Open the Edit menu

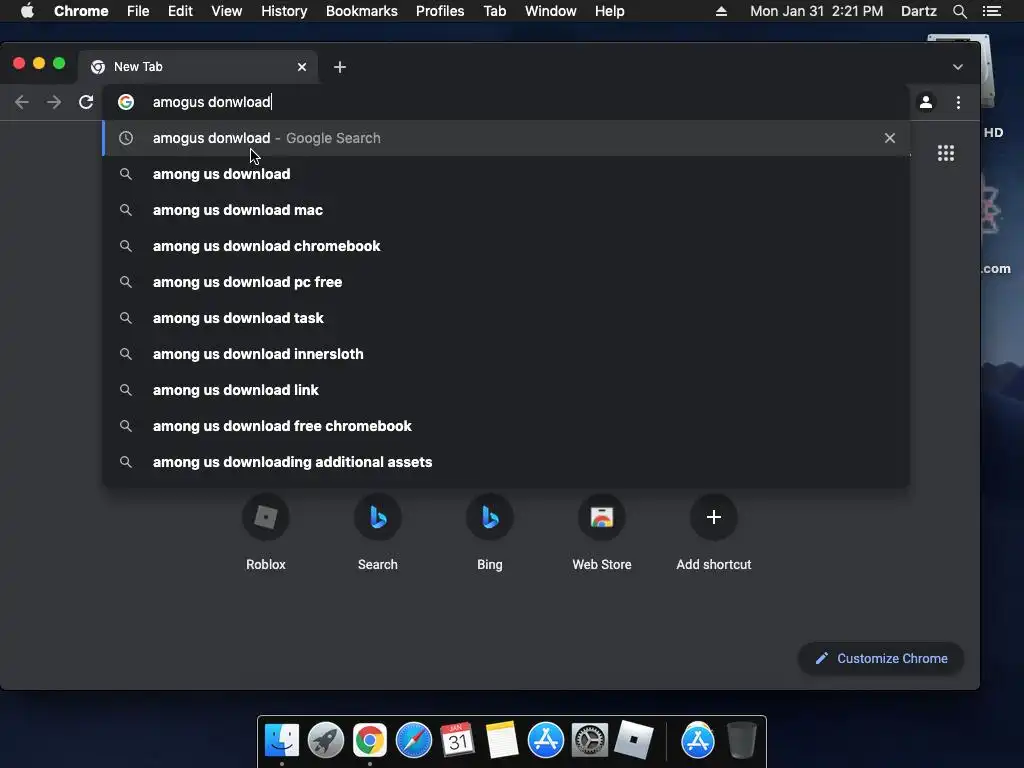point(180,11)
